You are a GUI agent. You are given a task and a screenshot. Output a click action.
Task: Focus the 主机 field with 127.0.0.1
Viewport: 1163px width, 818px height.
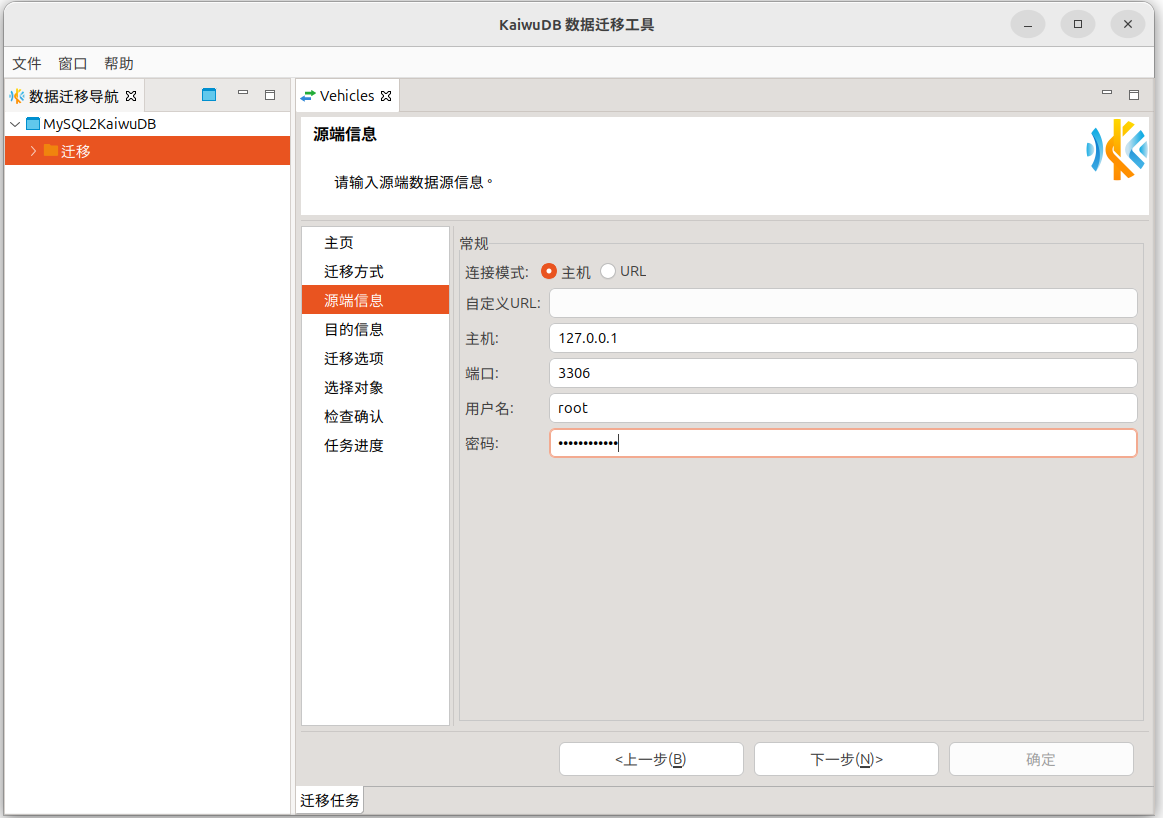842,338
